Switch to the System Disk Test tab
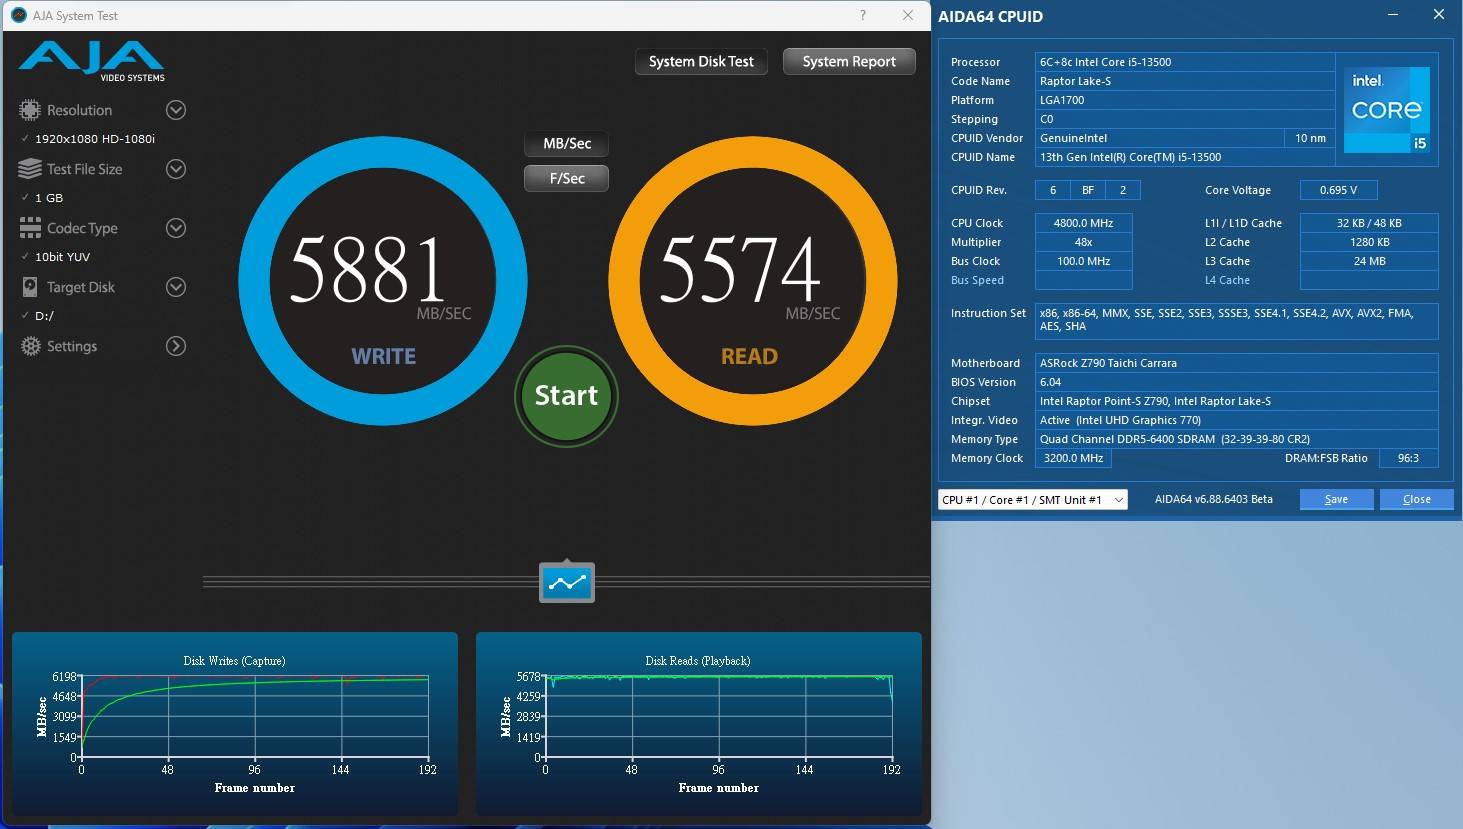1463x829 pixels. coord(701,62)
